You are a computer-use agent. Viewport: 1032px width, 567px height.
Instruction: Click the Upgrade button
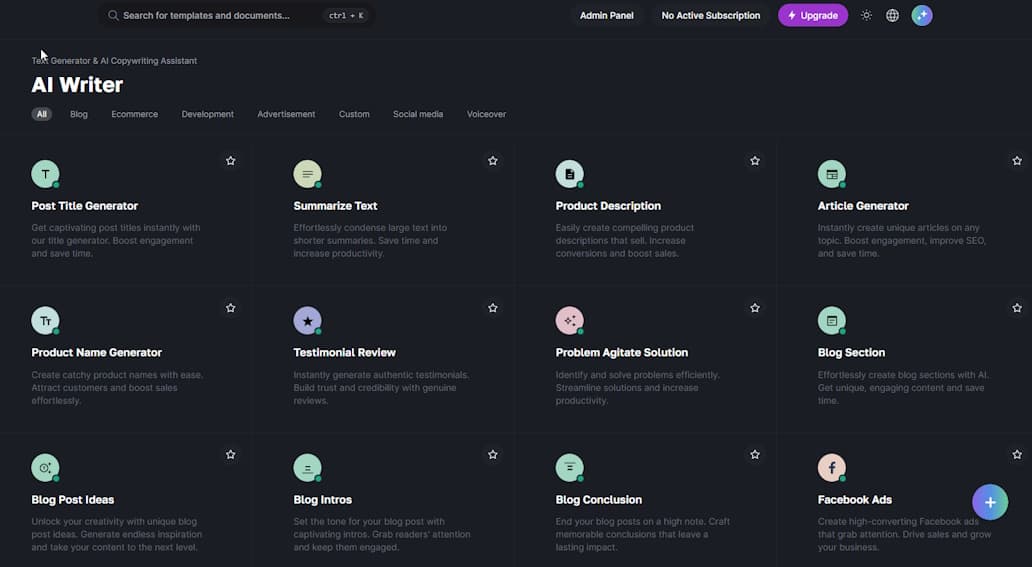[812, 16]
